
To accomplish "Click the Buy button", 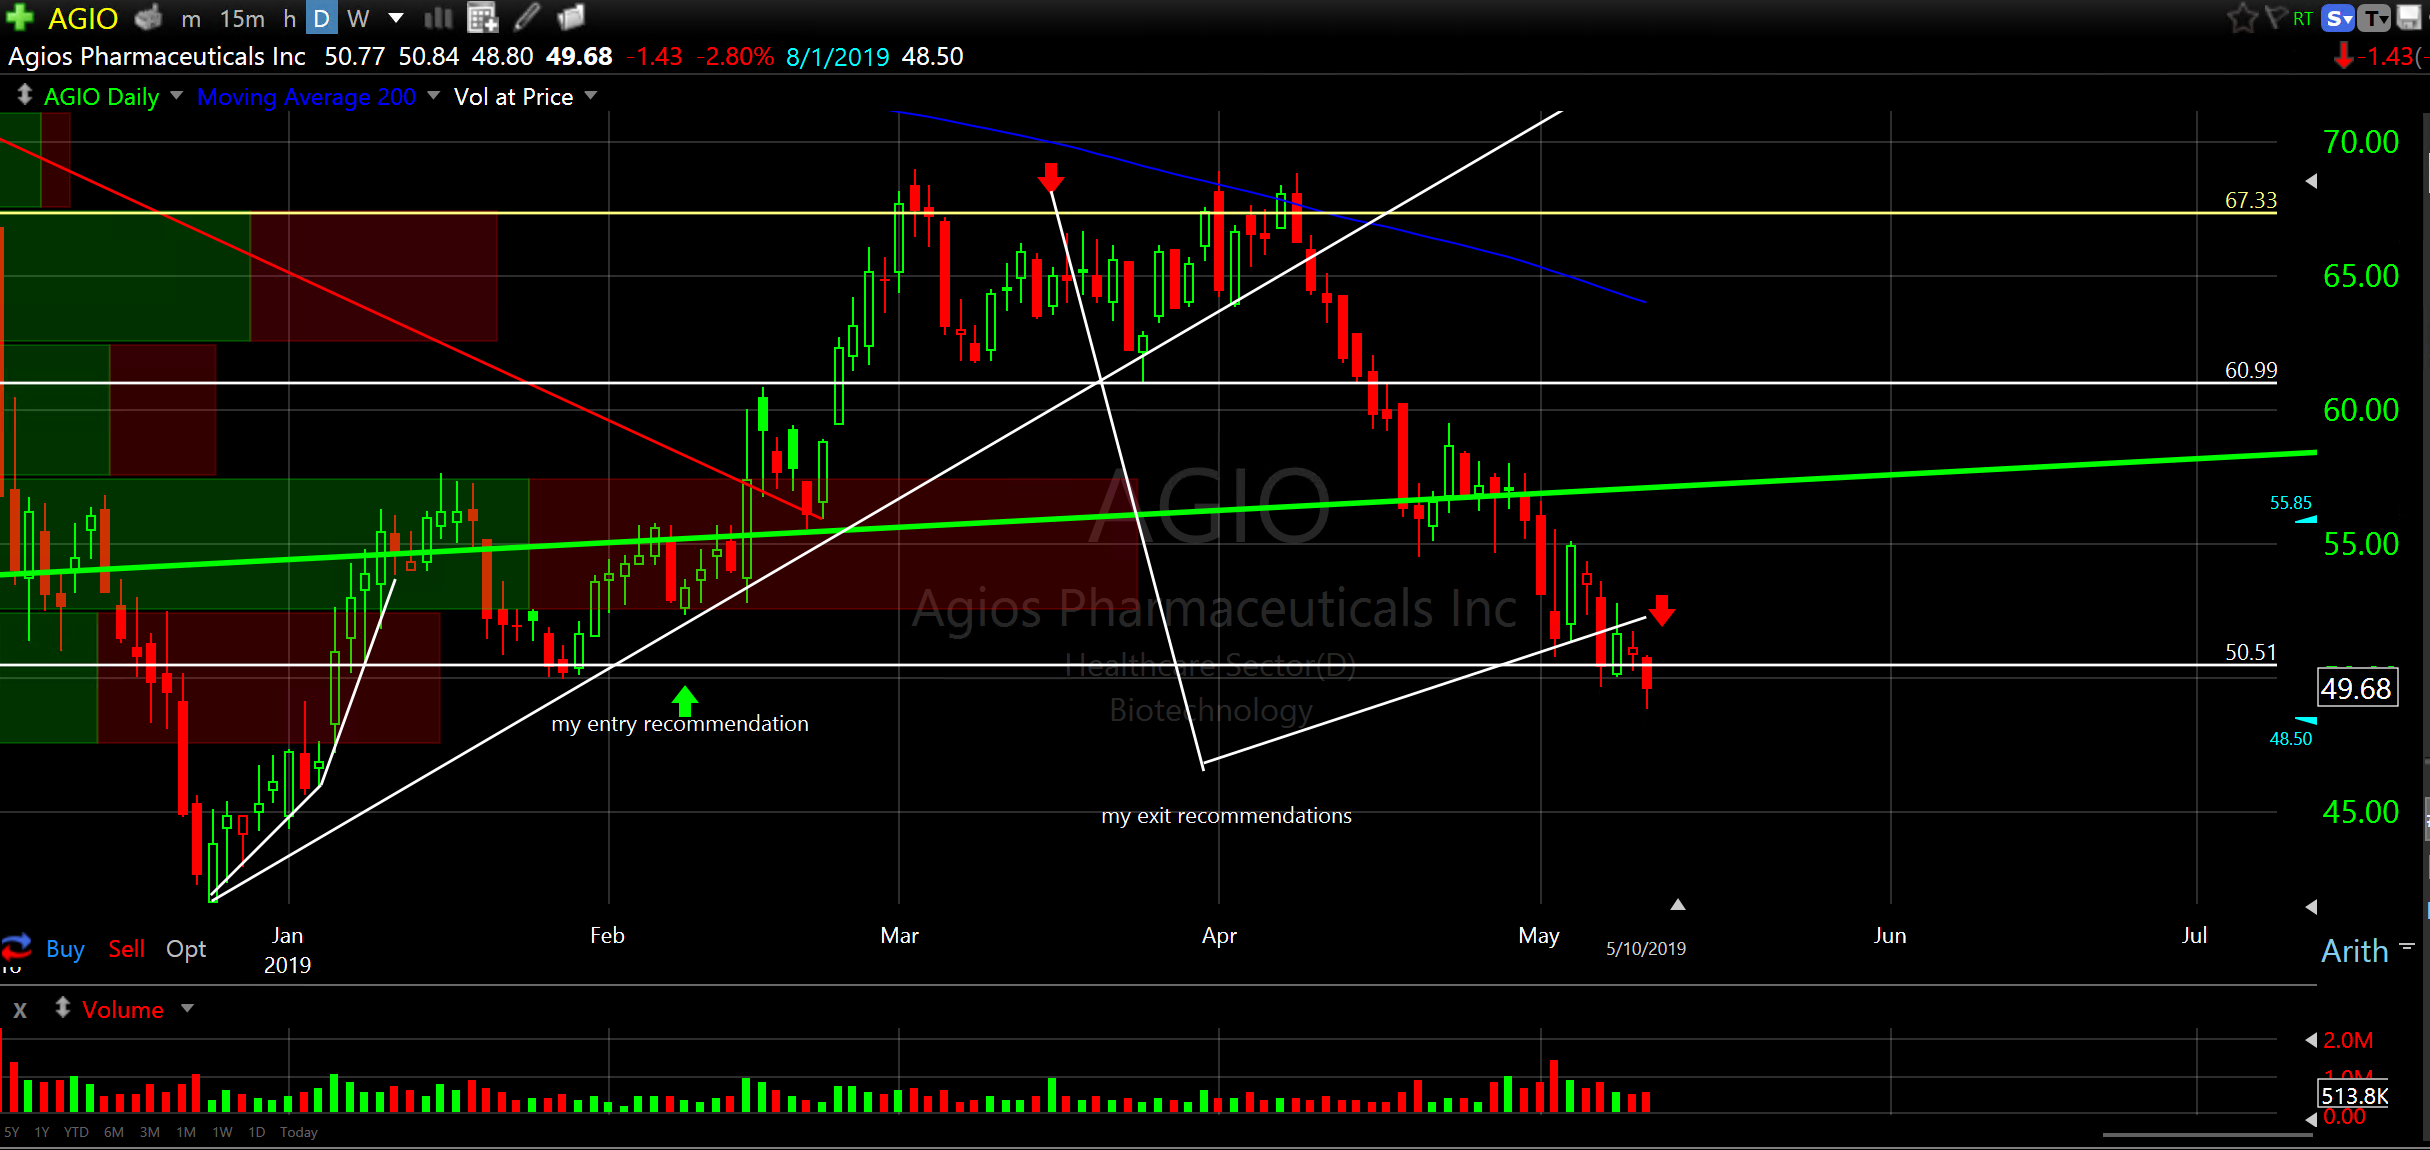I will 65,949.
